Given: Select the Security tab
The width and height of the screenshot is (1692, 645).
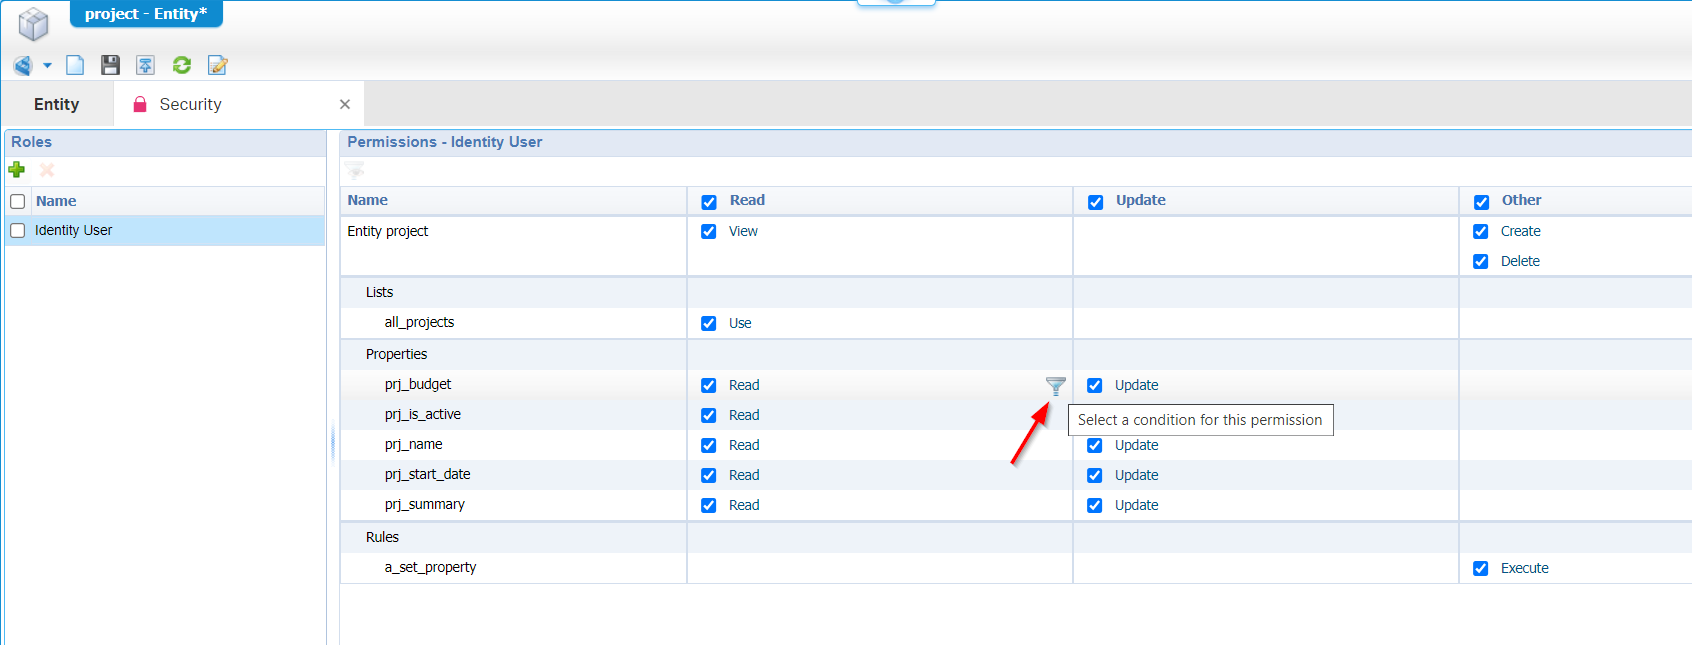Looking at the screenshot, I should pyautogui.click(x=190, y=104).
